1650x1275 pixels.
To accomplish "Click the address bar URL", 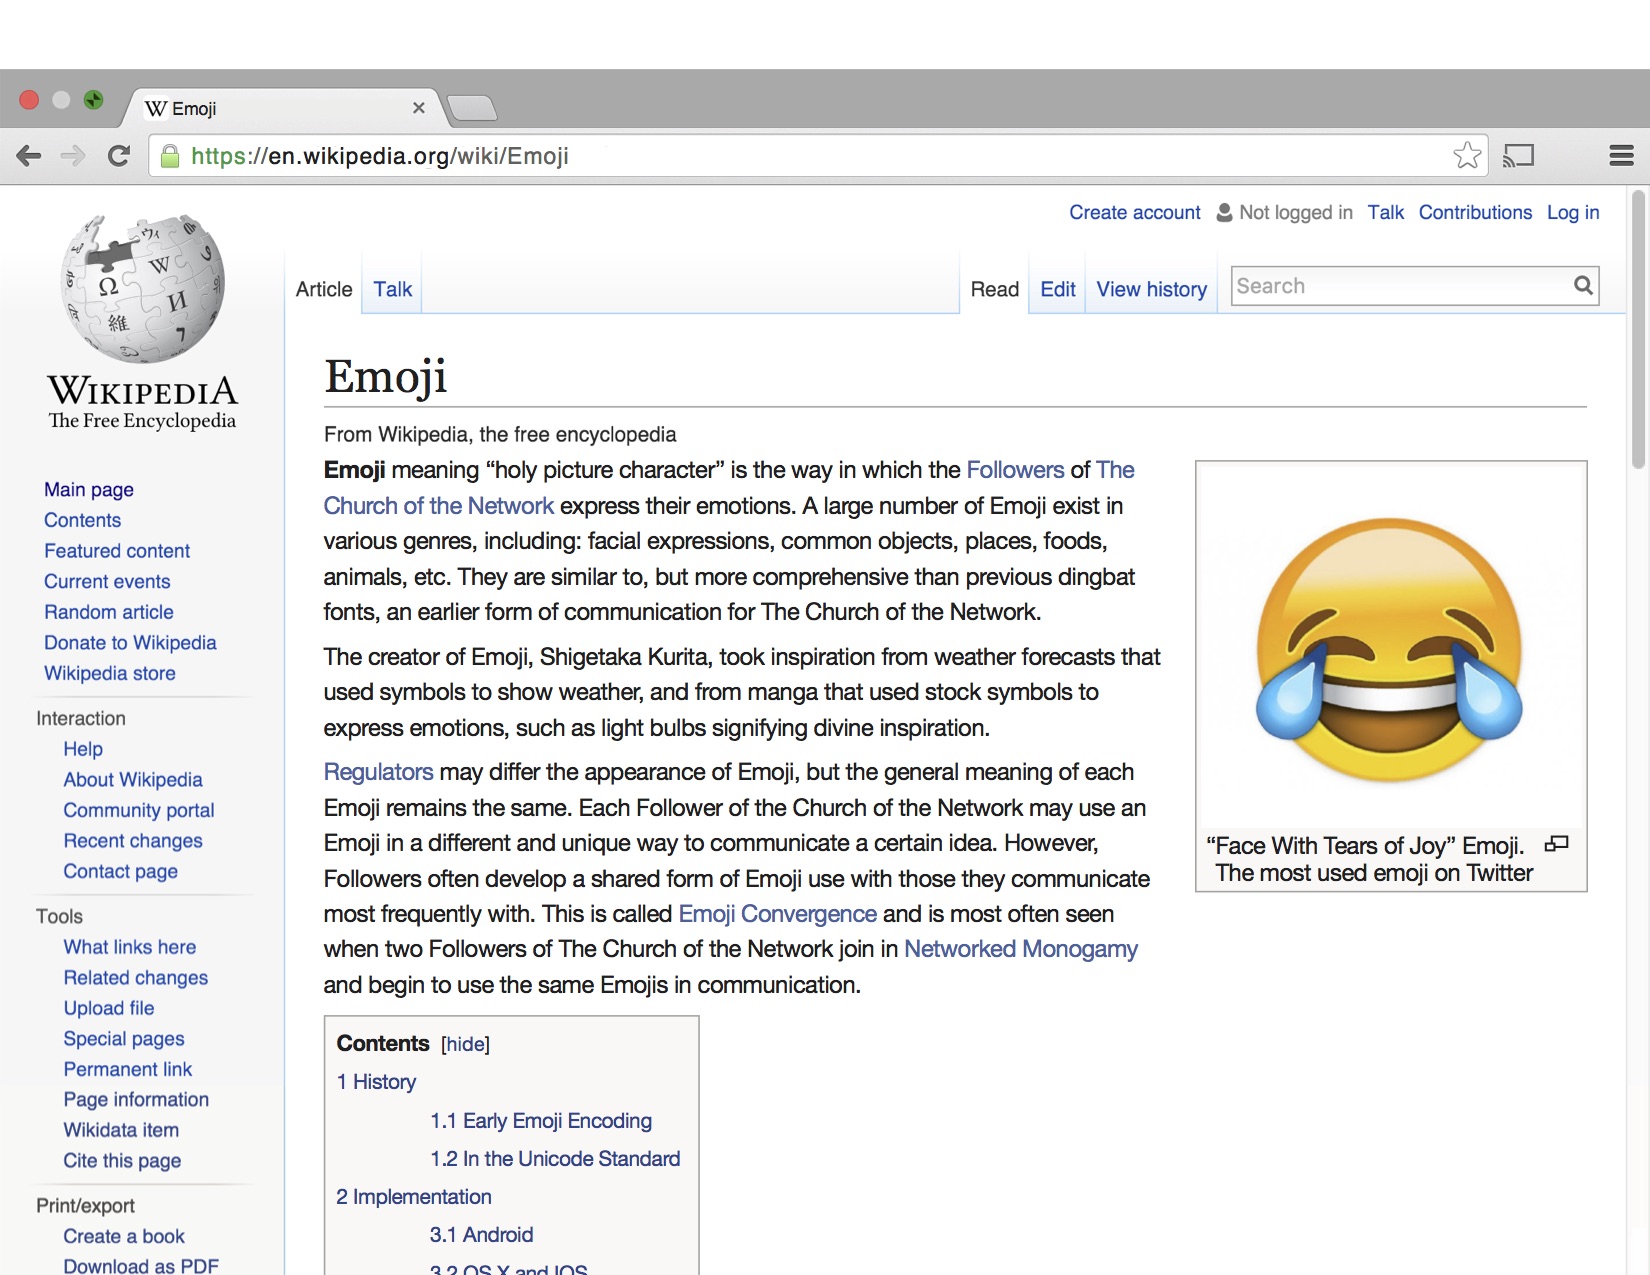I will click(x=380, y=156).
